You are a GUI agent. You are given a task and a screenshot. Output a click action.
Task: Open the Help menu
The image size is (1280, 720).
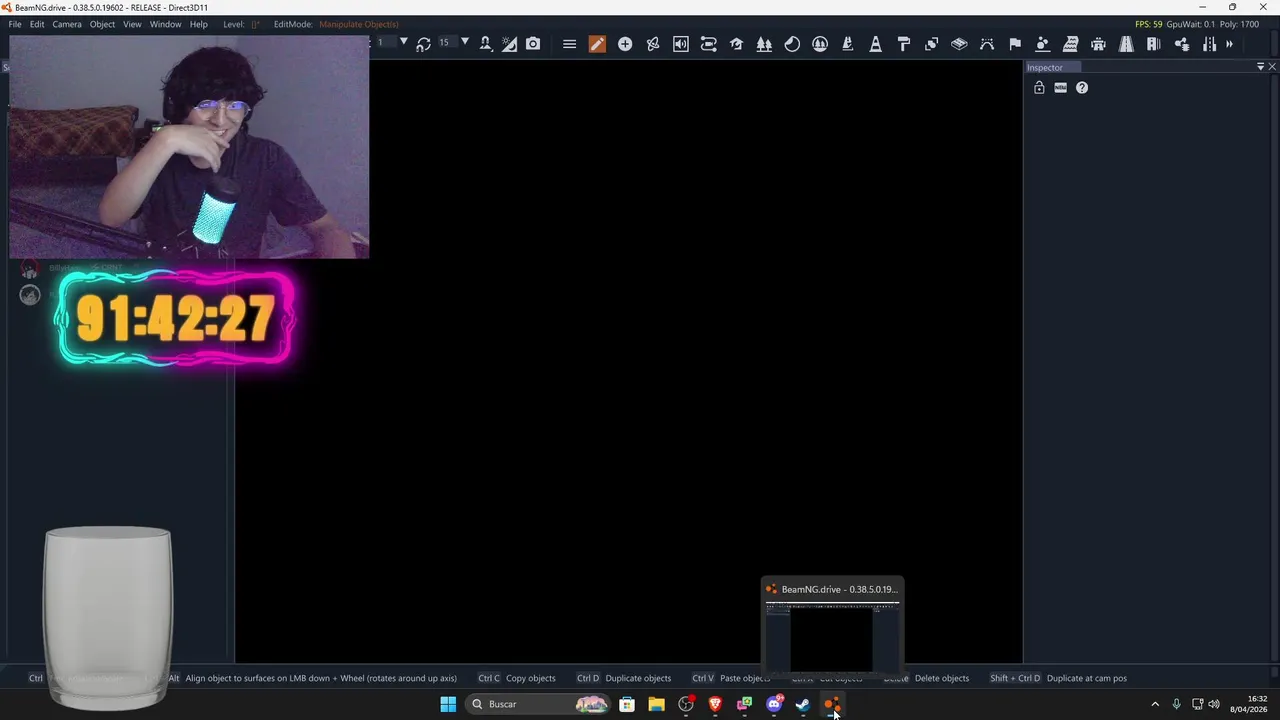point(199,24)
